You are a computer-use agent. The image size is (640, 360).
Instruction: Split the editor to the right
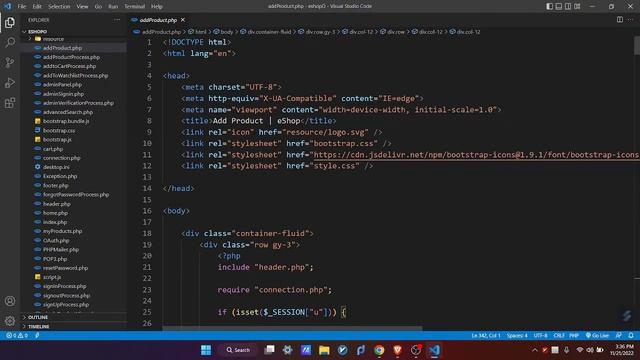tap(620, 20)
